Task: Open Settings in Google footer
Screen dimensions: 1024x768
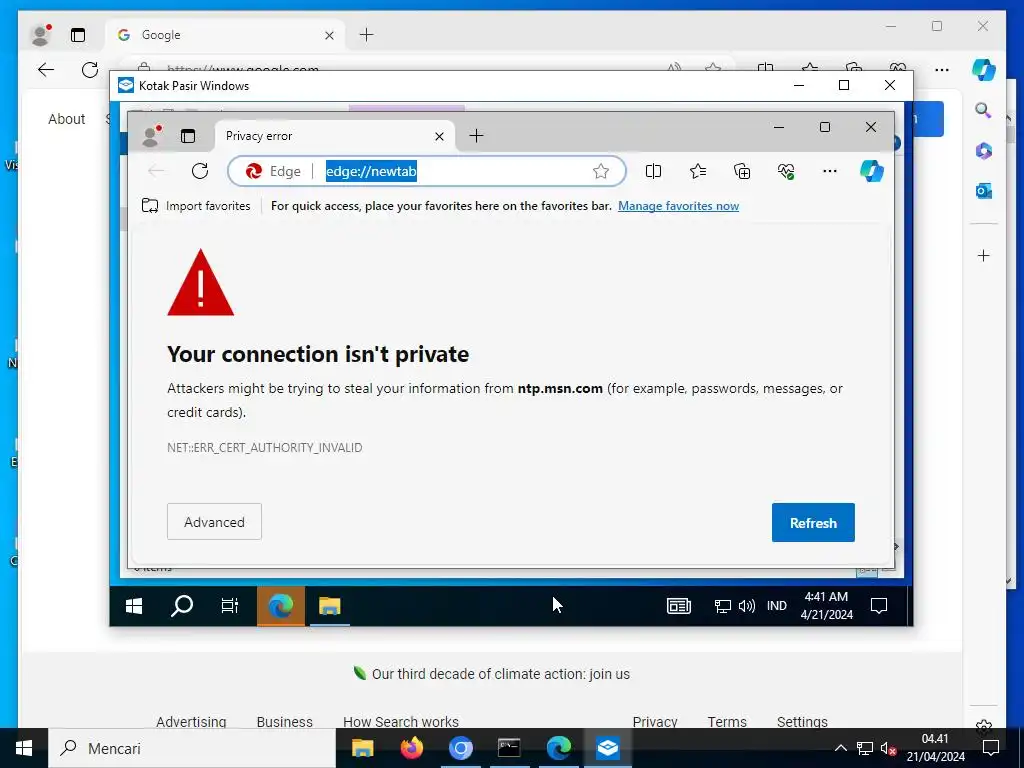Action: 802,722
